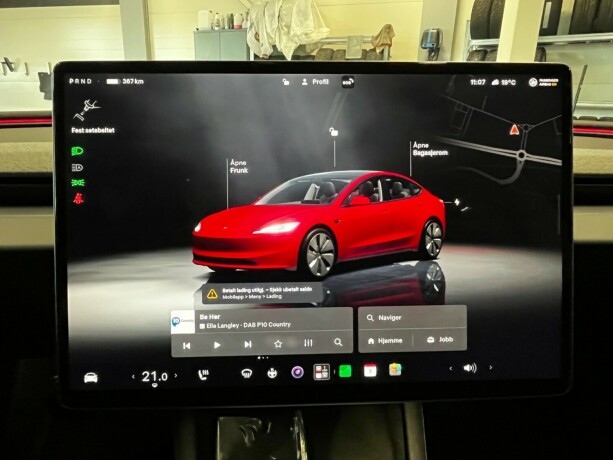
Task: Open the purple camera app icon
Action: point(298,372)
